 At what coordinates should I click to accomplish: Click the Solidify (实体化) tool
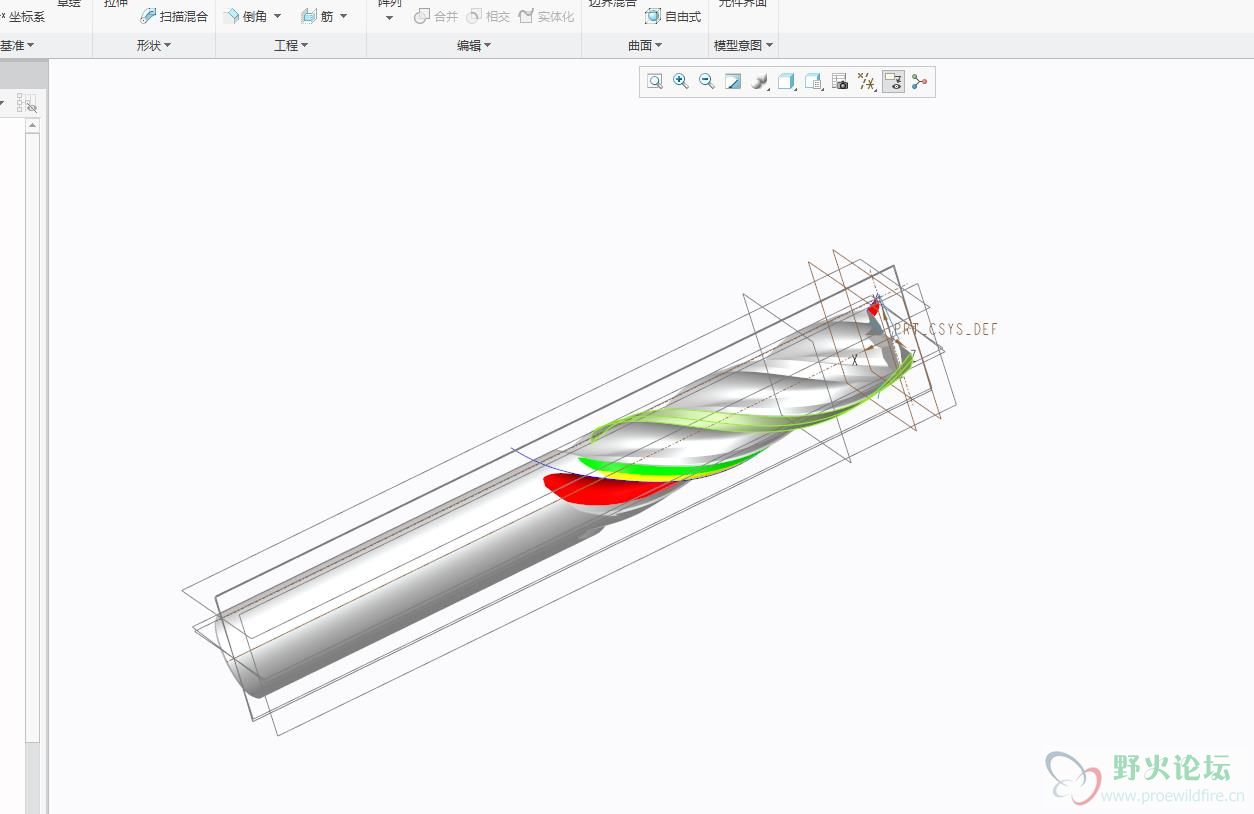coord(546,16)
